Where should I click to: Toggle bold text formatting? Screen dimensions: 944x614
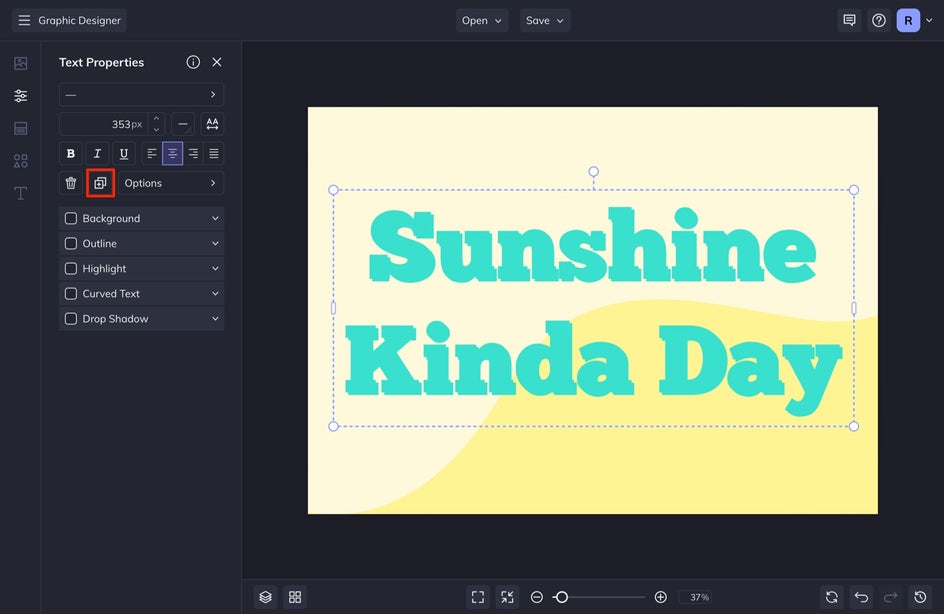pos(71,154)
